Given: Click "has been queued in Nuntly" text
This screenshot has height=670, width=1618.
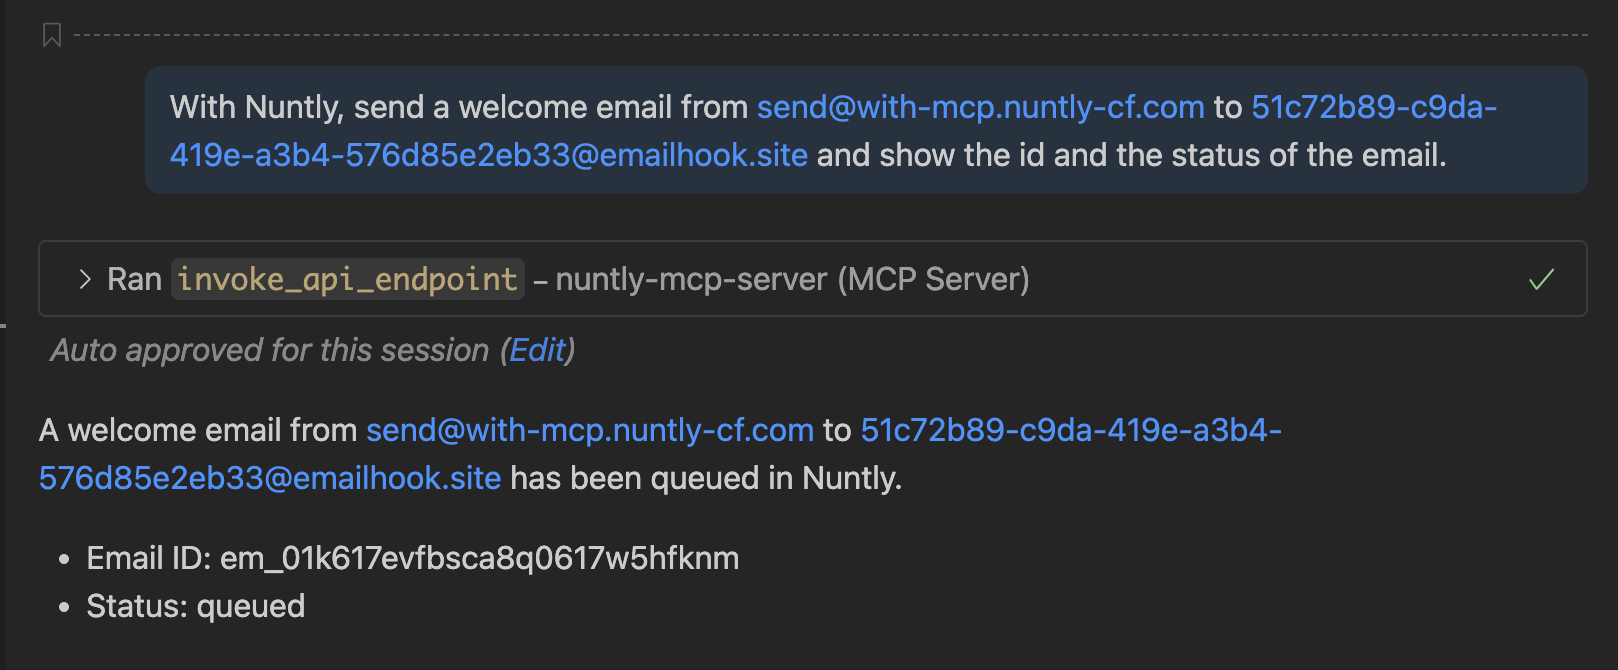Looking at the screenshot, I should (706, 478).
